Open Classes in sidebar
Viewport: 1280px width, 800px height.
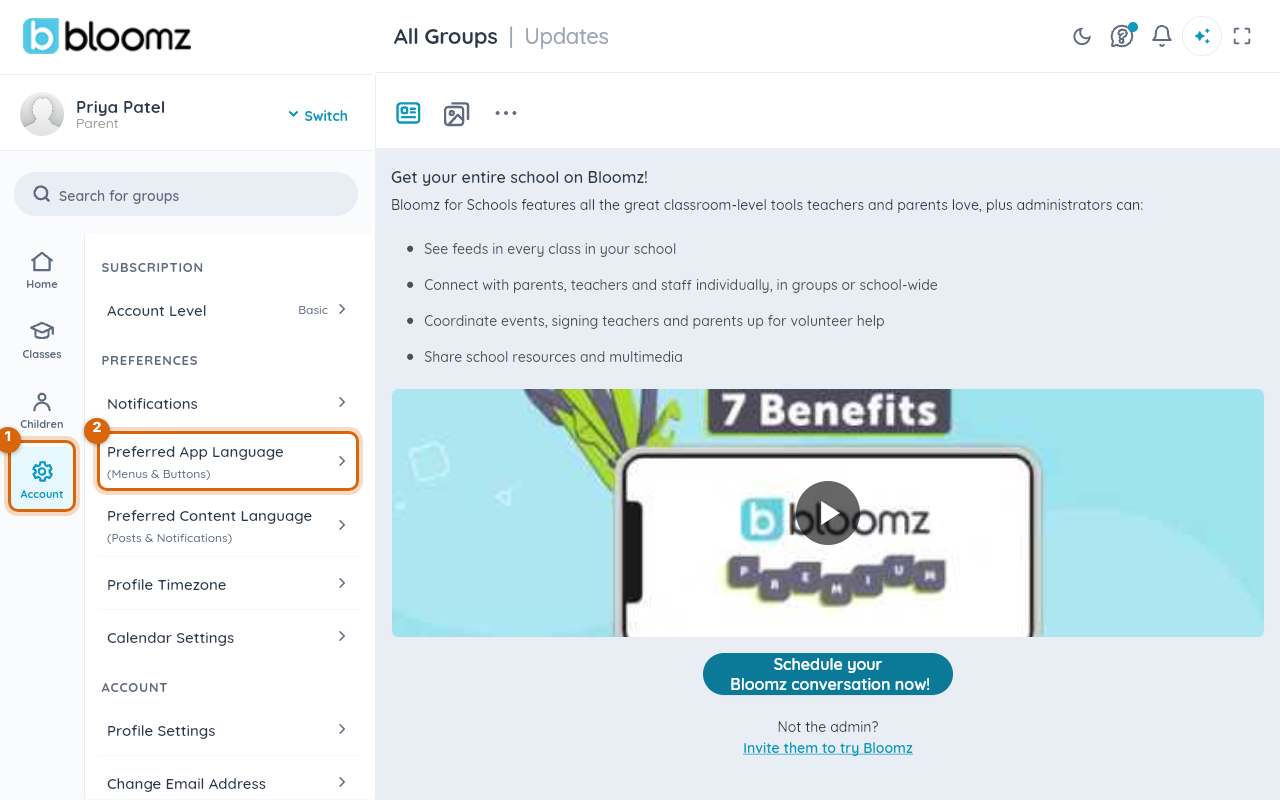click(42, 340)
